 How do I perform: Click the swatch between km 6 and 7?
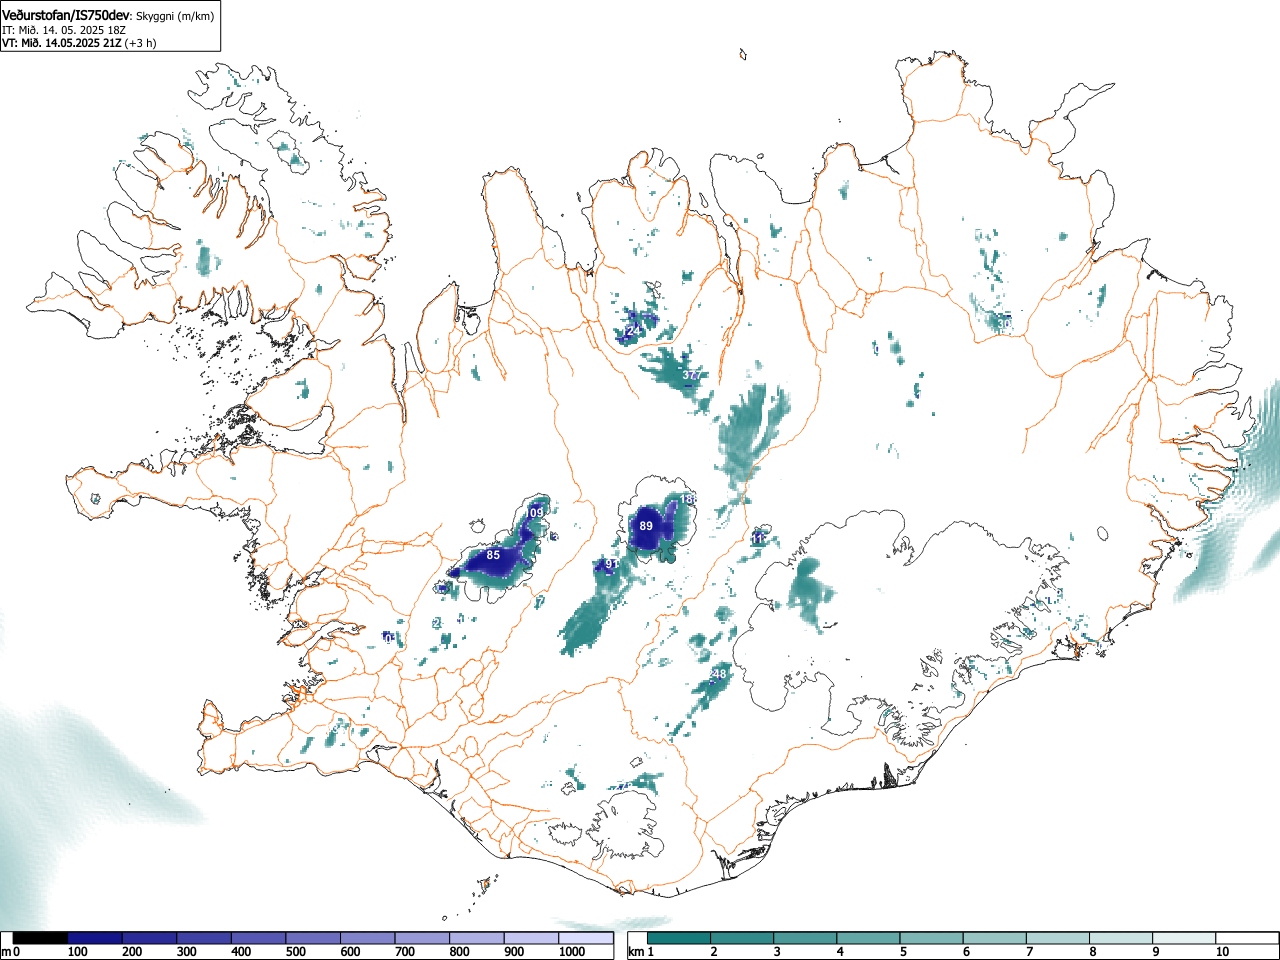pyautogui.click(x=994, y=938)
